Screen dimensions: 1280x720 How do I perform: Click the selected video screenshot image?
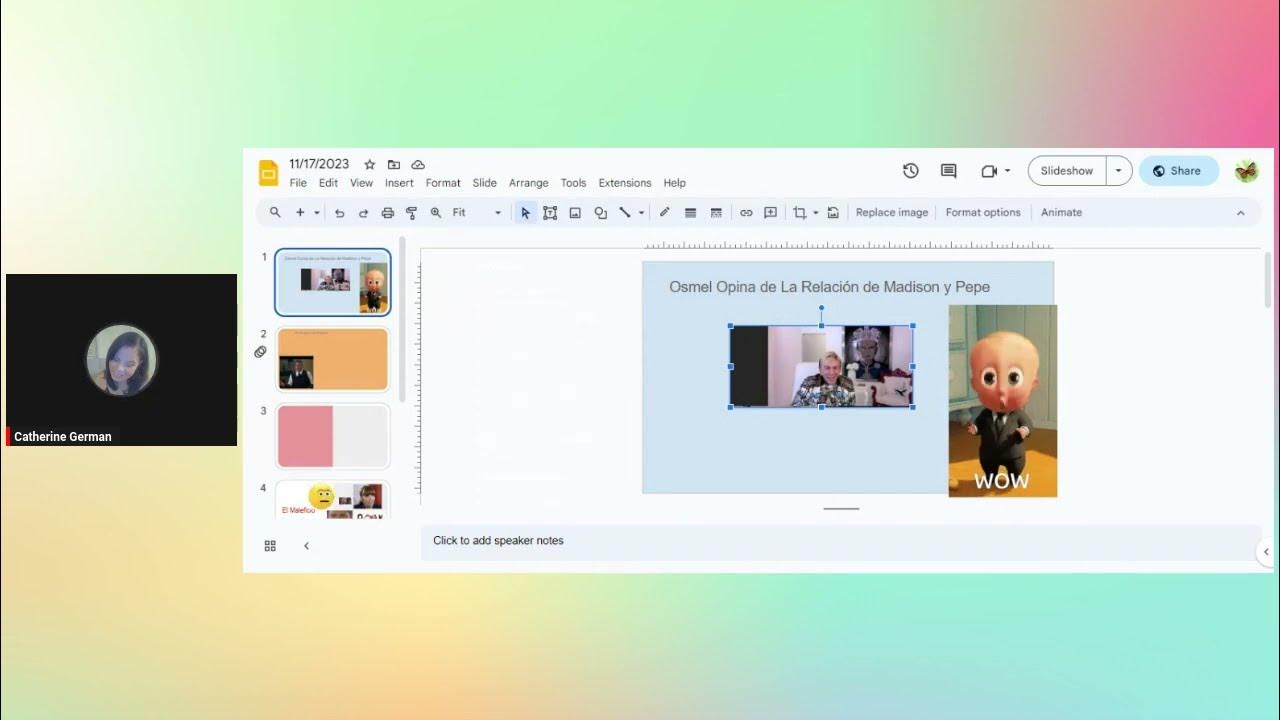tap(821, 366)
